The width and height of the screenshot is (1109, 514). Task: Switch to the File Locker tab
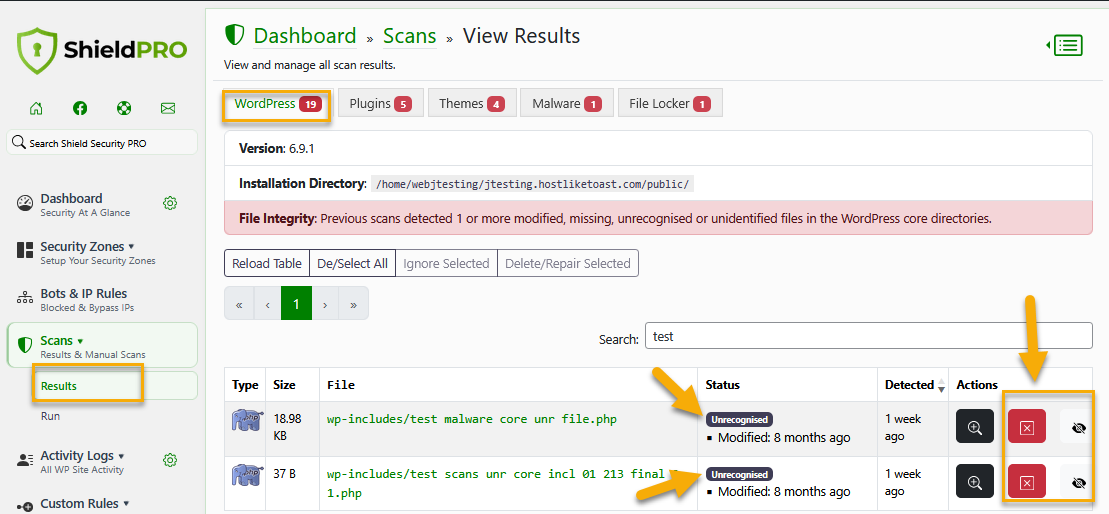(x=670, y=103)
